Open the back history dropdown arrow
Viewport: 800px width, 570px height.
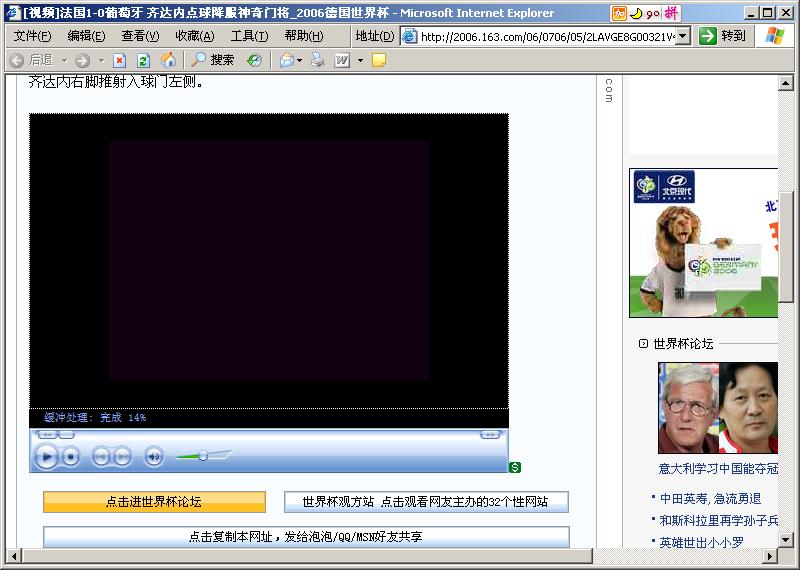point(64,61)
